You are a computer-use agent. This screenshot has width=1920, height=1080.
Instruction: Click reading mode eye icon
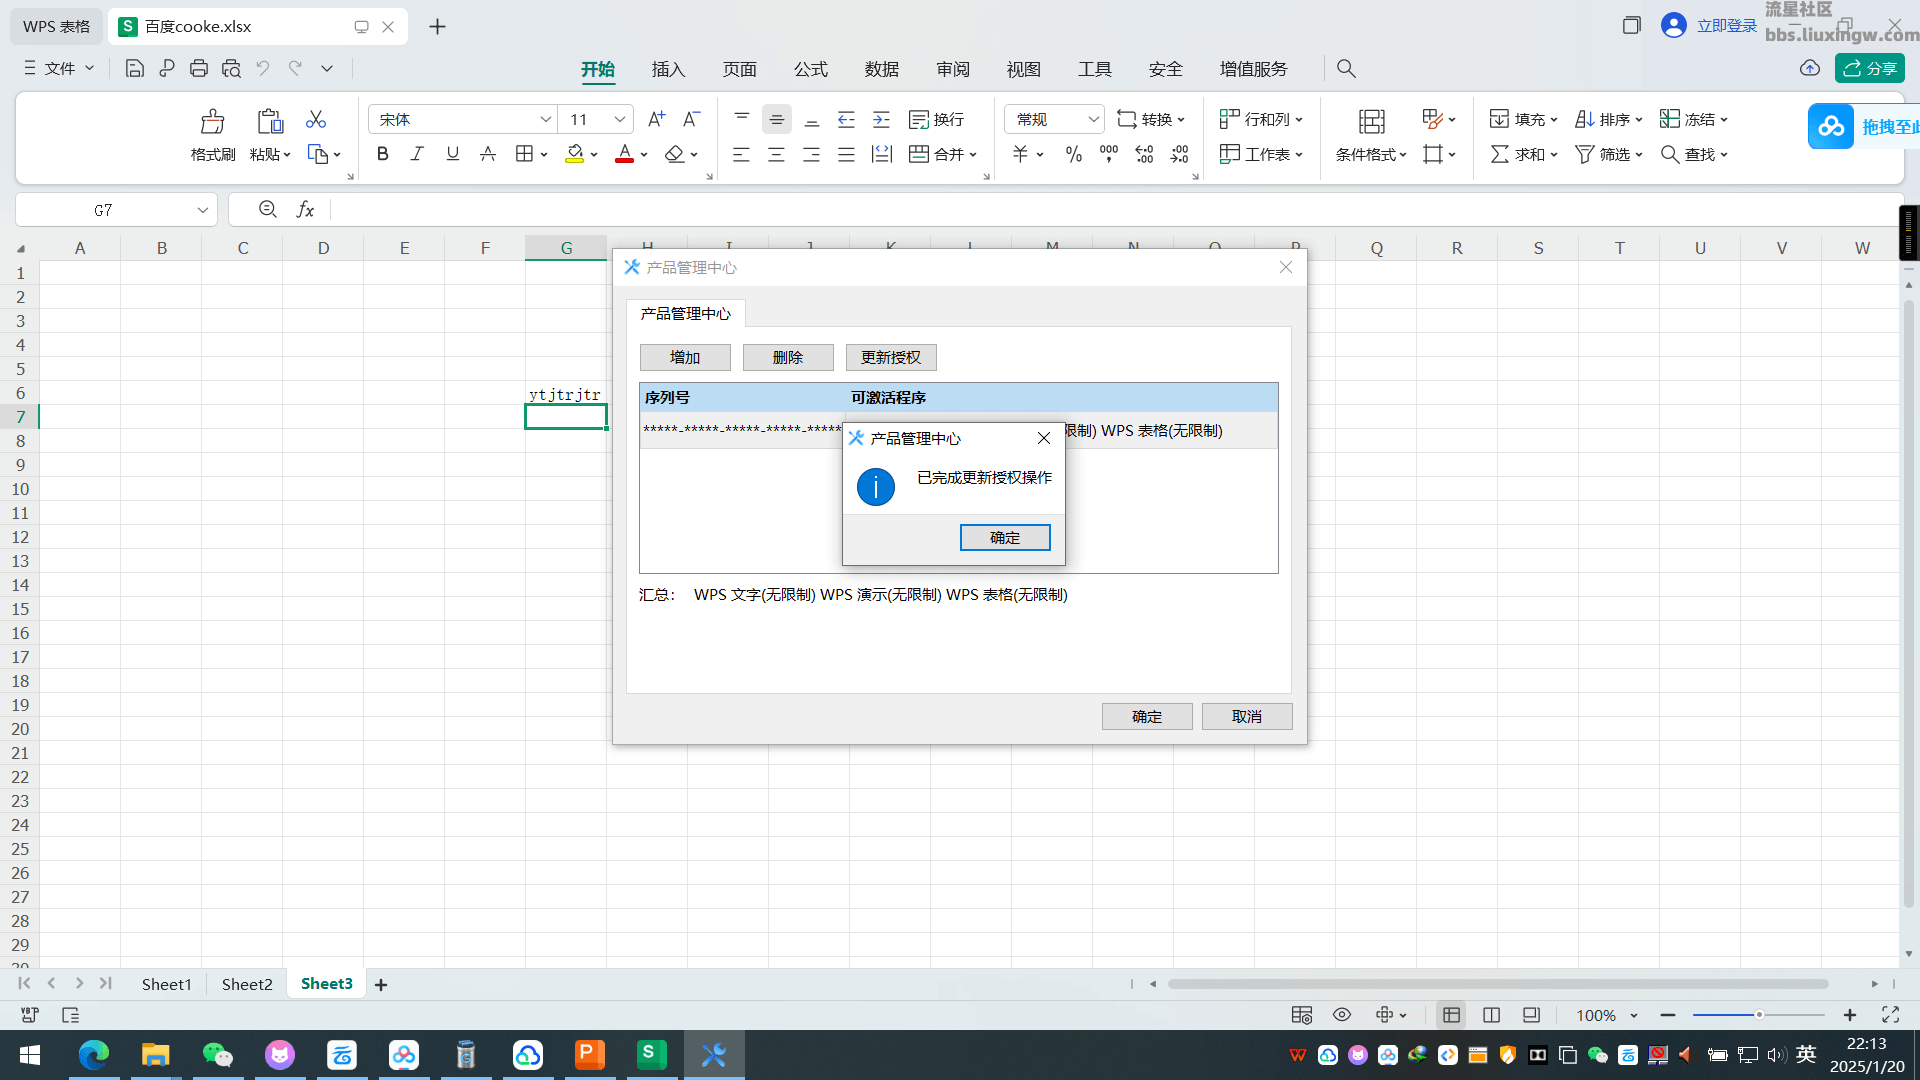point(1342,1015)
